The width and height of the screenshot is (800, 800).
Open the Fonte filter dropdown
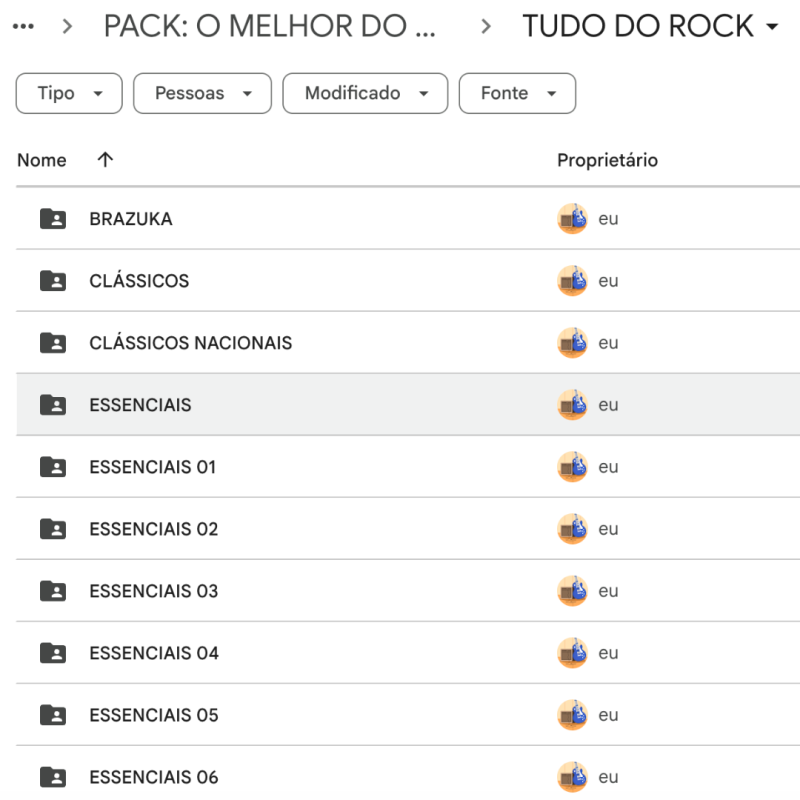(x=517, y=93)
